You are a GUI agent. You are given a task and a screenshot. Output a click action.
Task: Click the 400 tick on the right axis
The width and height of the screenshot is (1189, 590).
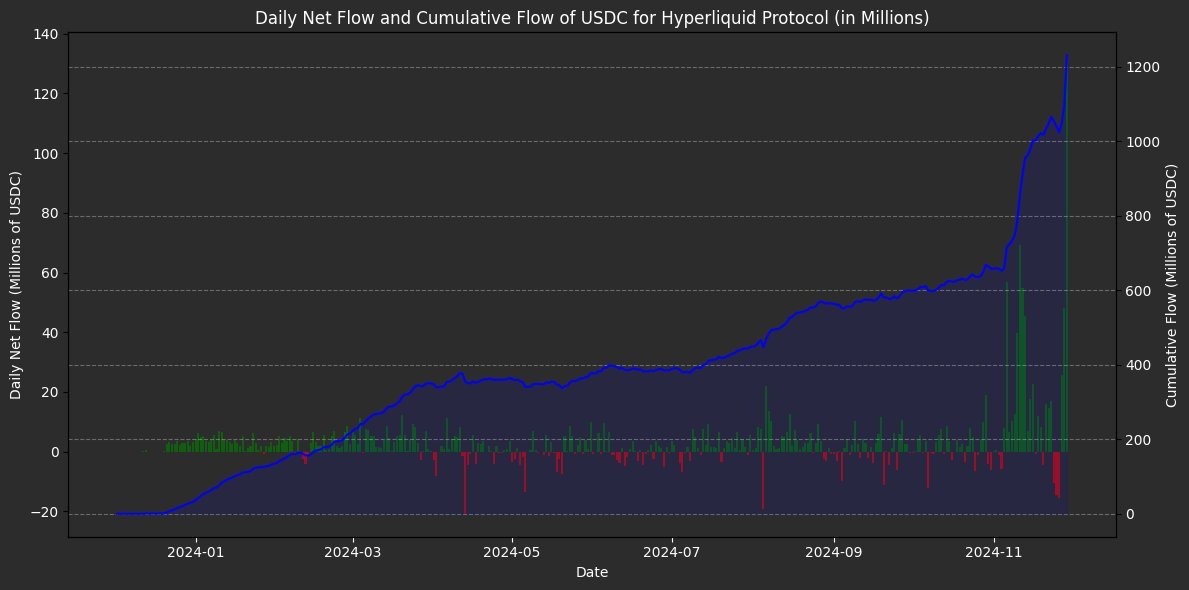(1137, 365)
